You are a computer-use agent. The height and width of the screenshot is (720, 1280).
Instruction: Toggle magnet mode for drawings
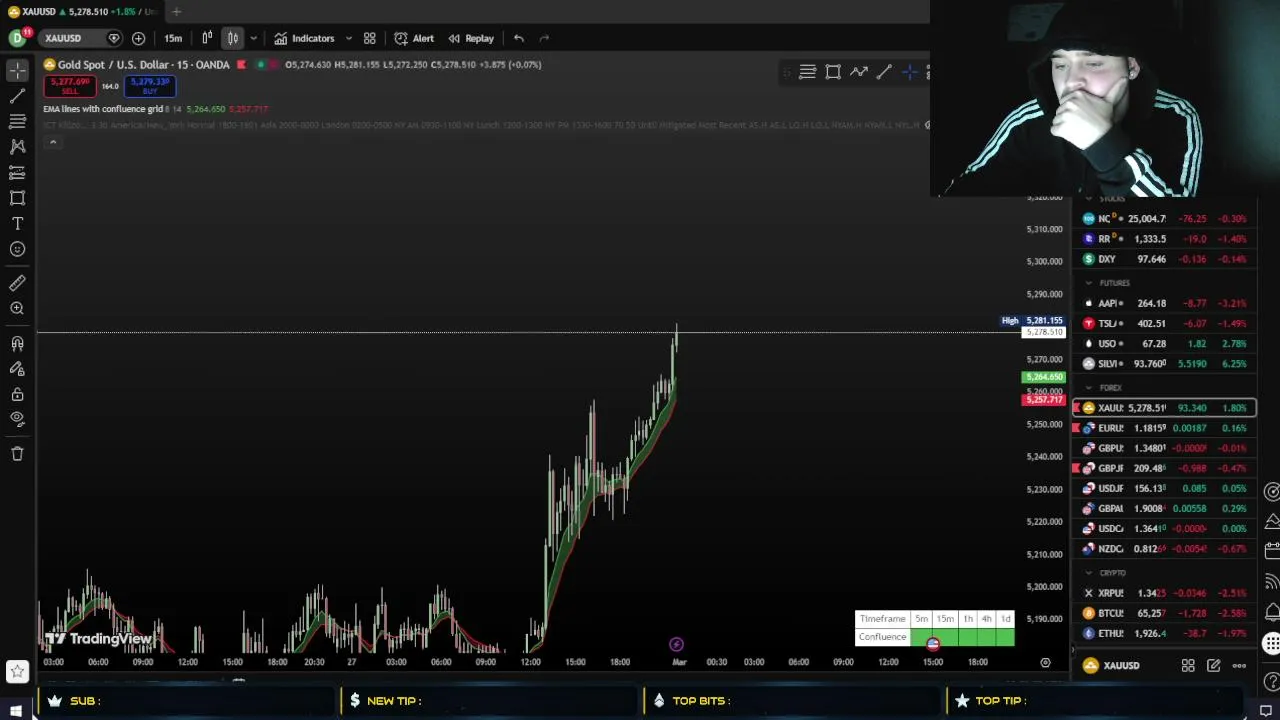(17, 344)
